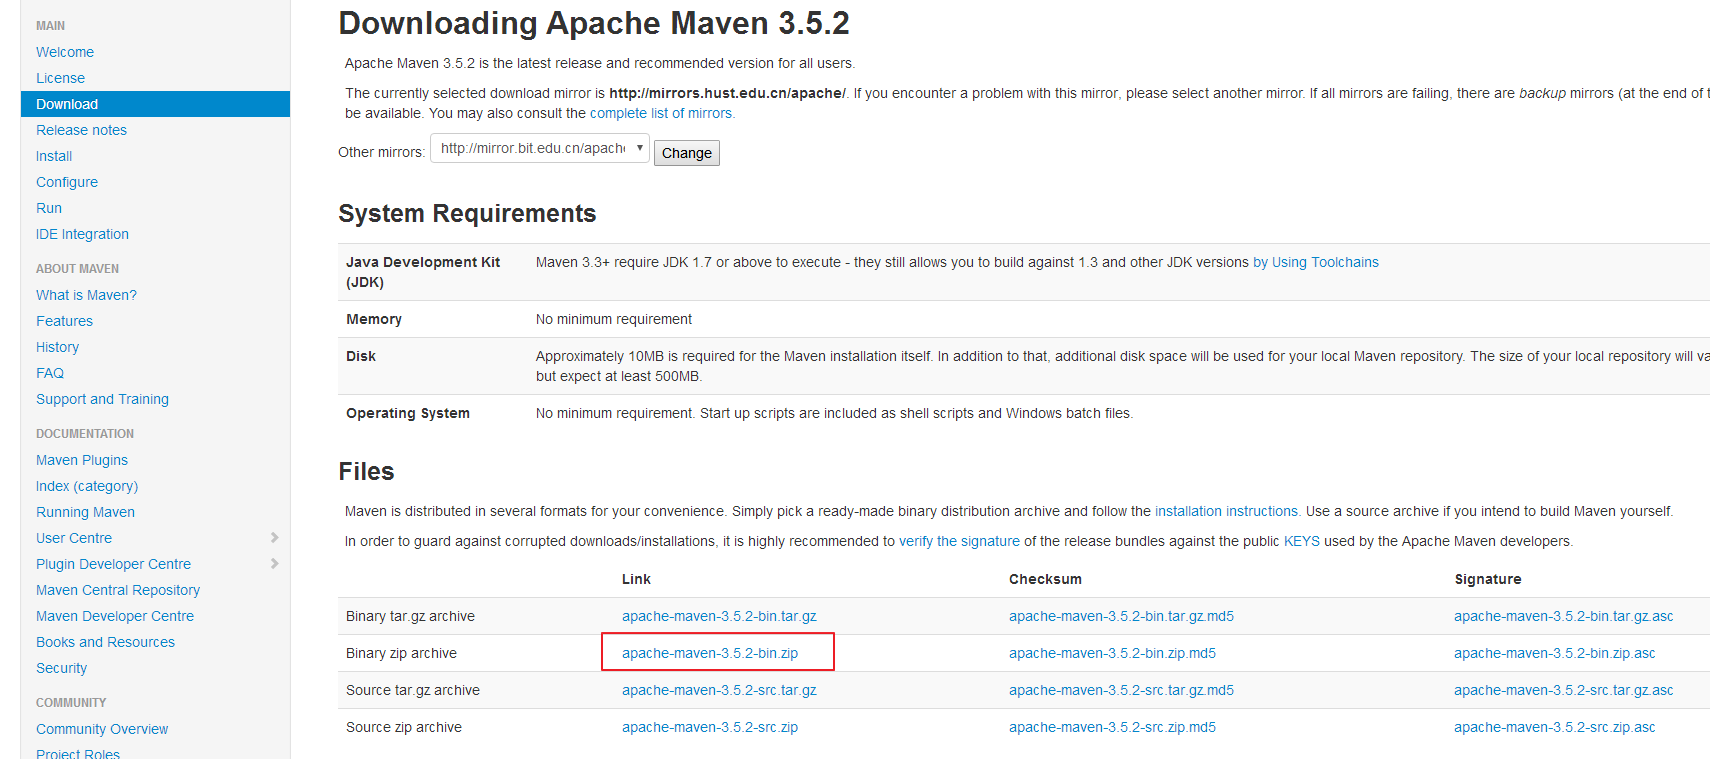The image size is (1710, 759).
Task: Download apache-maven-3.5.2-bin.tar.gz
Action: point(719,616)
